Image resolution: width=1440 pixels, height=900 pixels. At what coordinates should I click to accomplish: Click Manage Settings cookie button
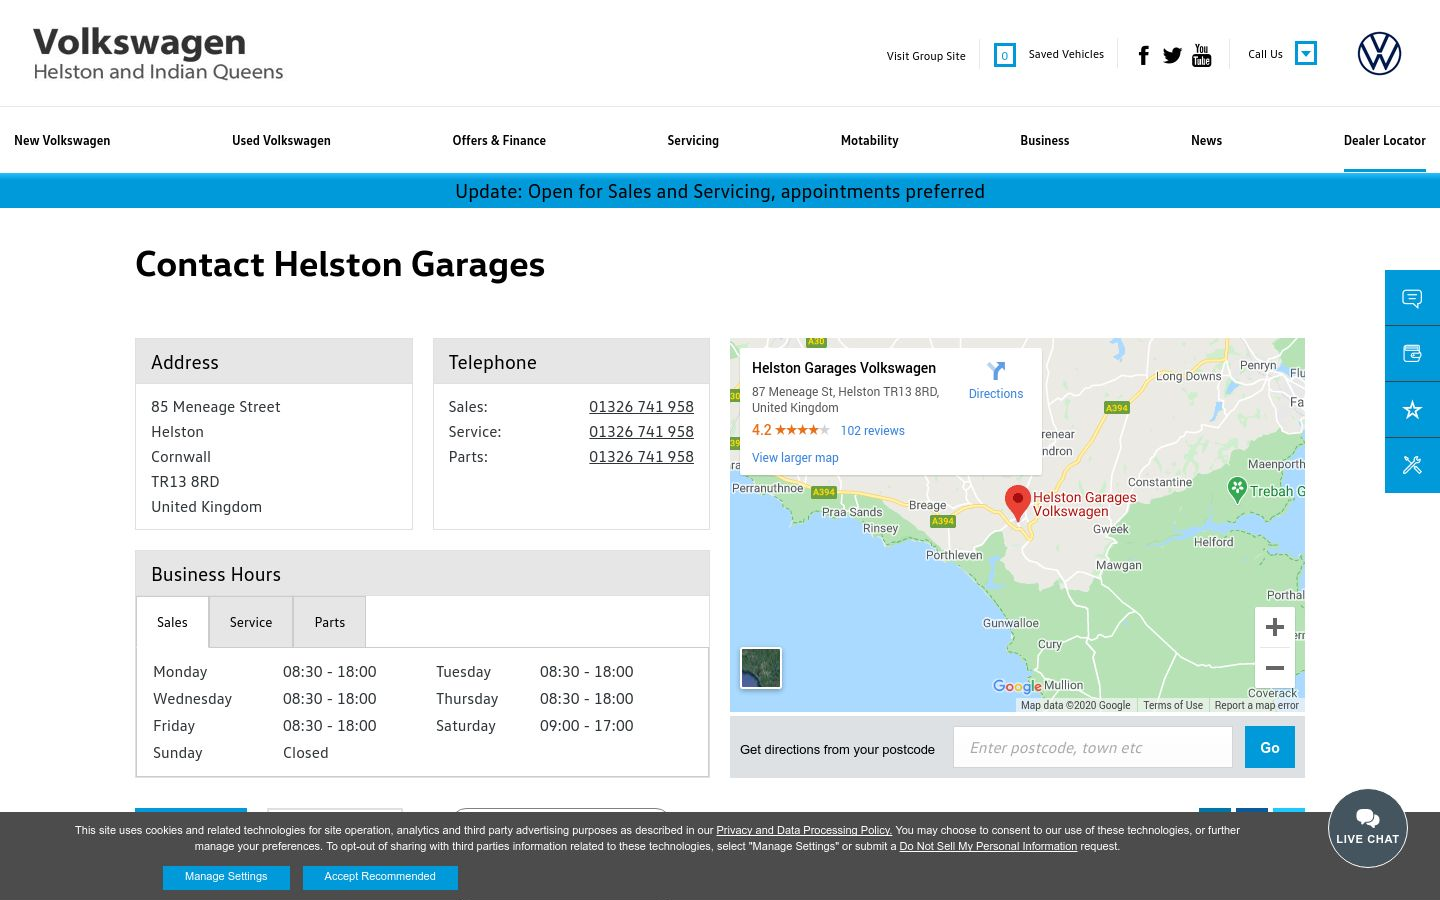pos(226,877)
